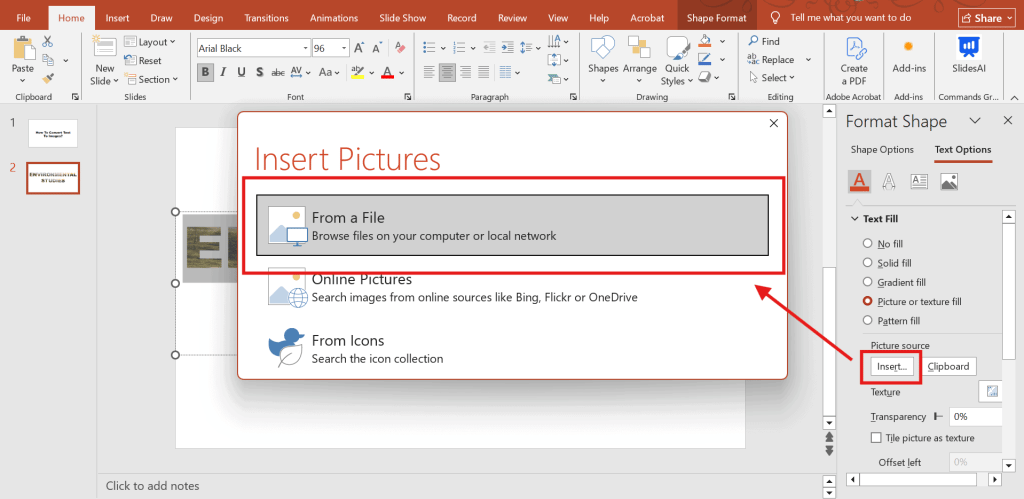The width and height of the screenshot is (1024, 499).
Task: Toggle Underline formatting
Action: click(x=241, y=72)
